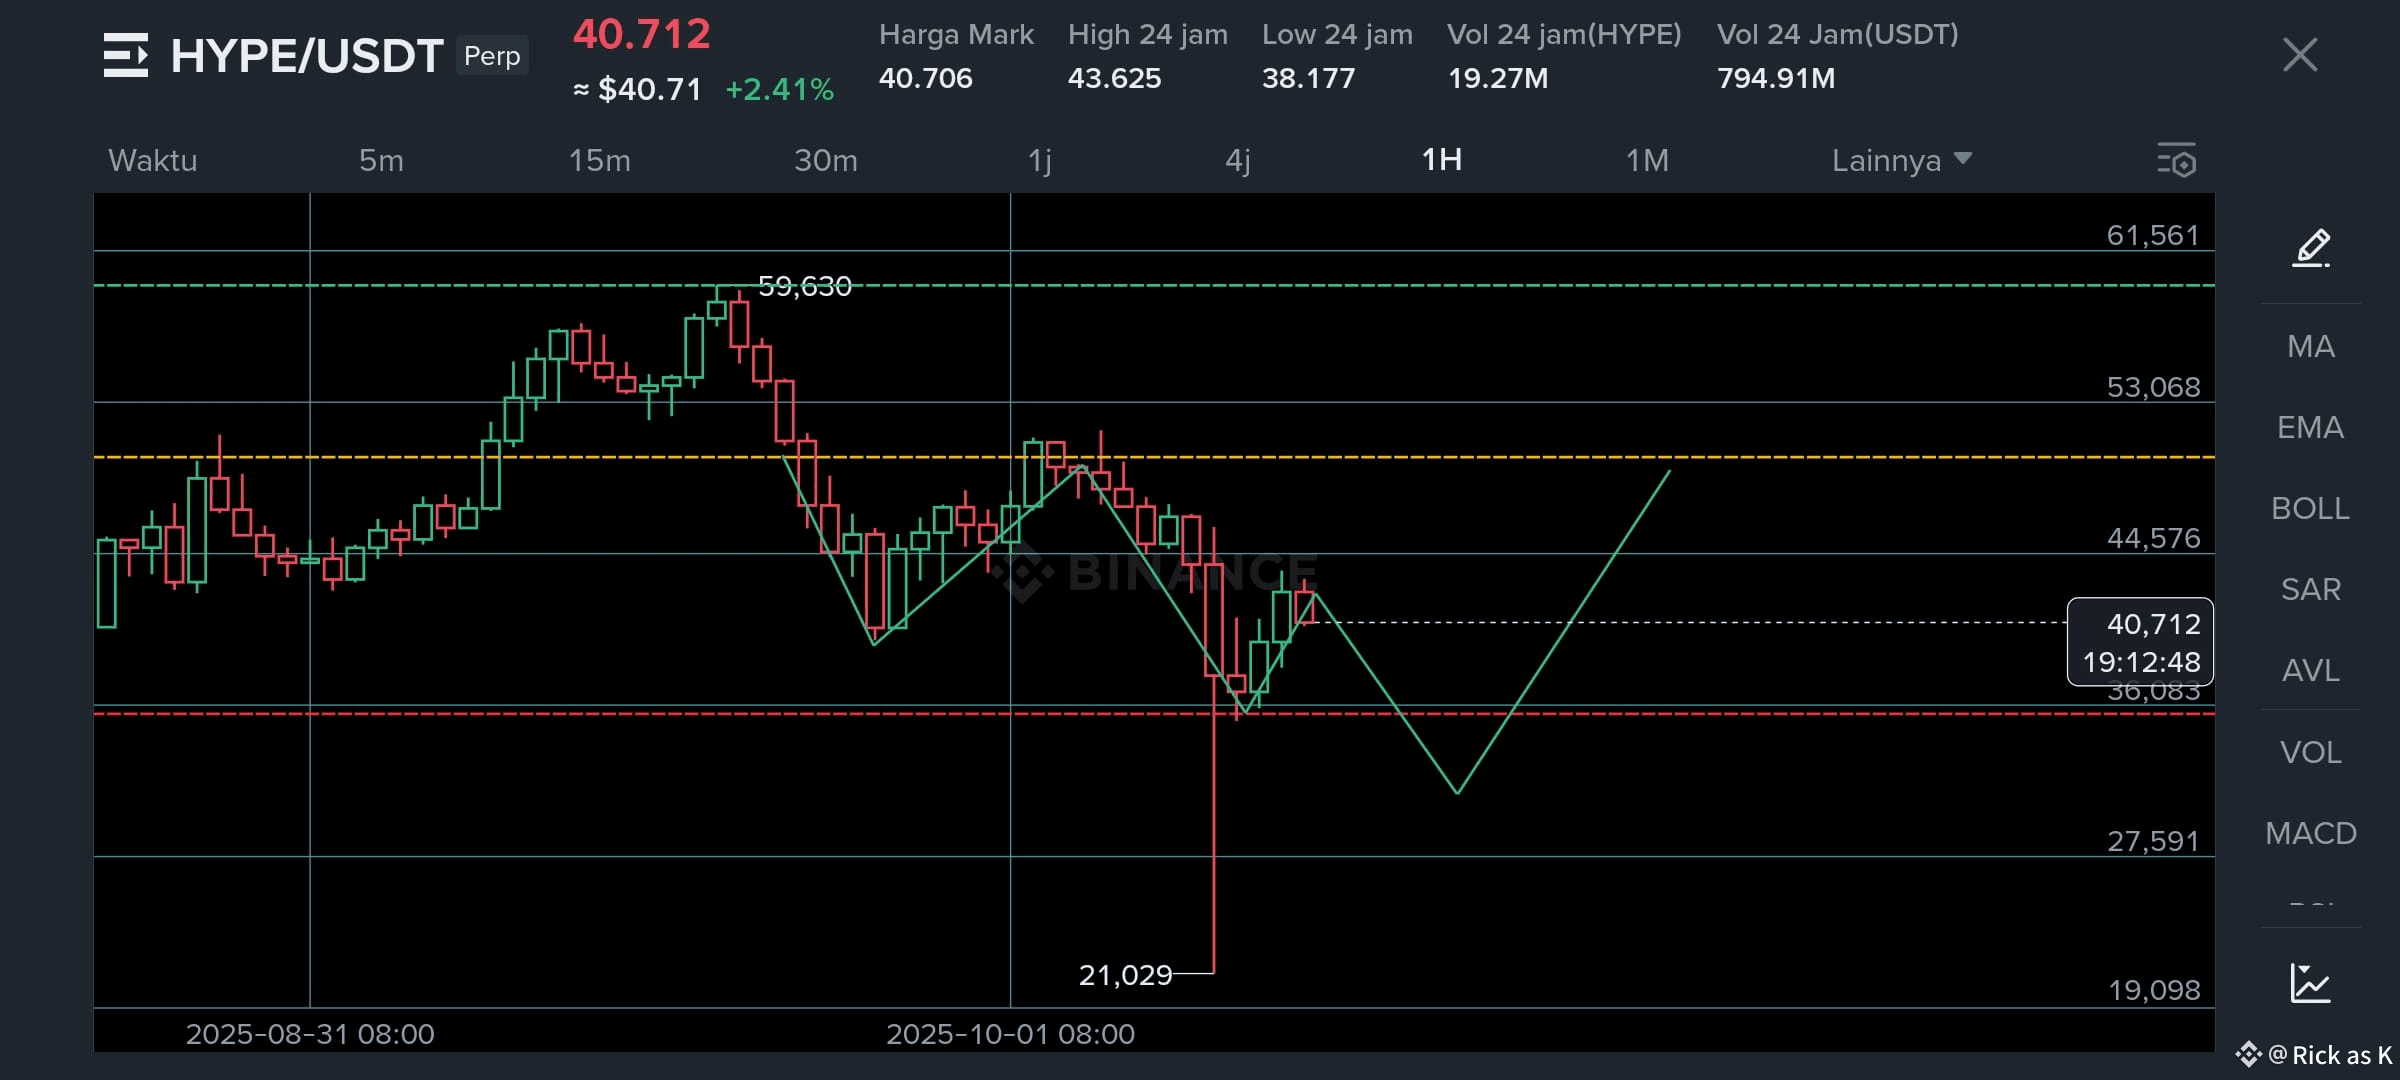Switch to the 5m timeframe
Image resolution: width=2400 pixels, height=1080 pixels.
pos(381,160)
